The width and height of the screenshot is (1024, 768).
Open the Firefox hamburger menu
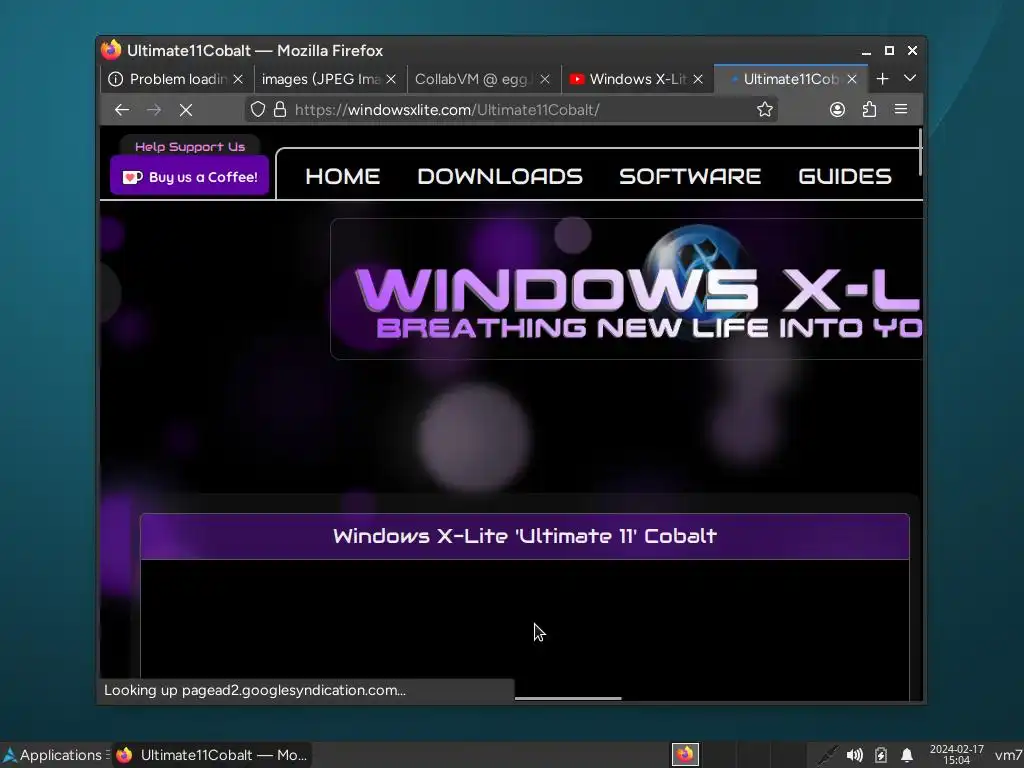click(x=901, y=109)
